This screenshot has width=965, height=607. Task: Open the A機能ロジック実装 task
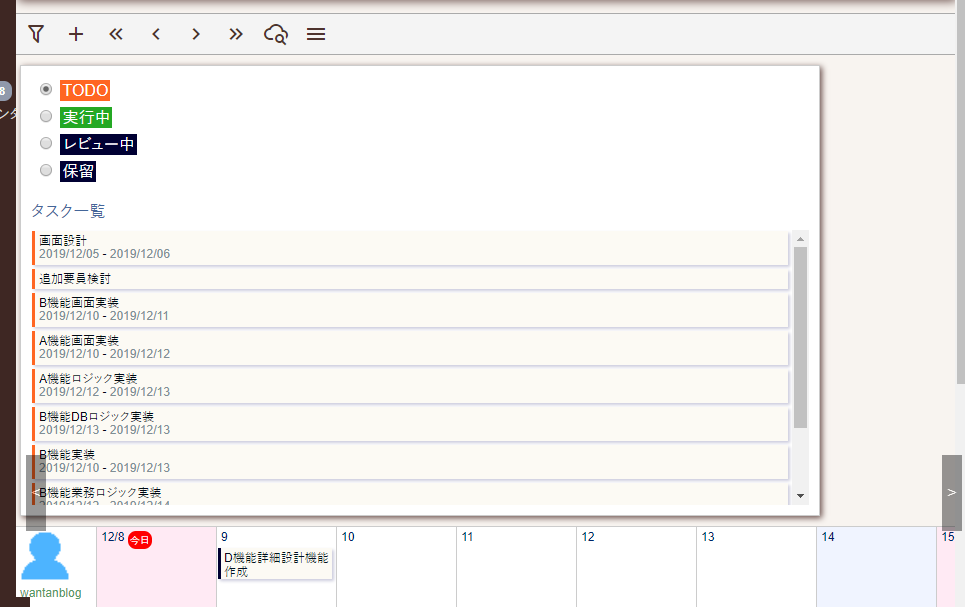(410, 386)
